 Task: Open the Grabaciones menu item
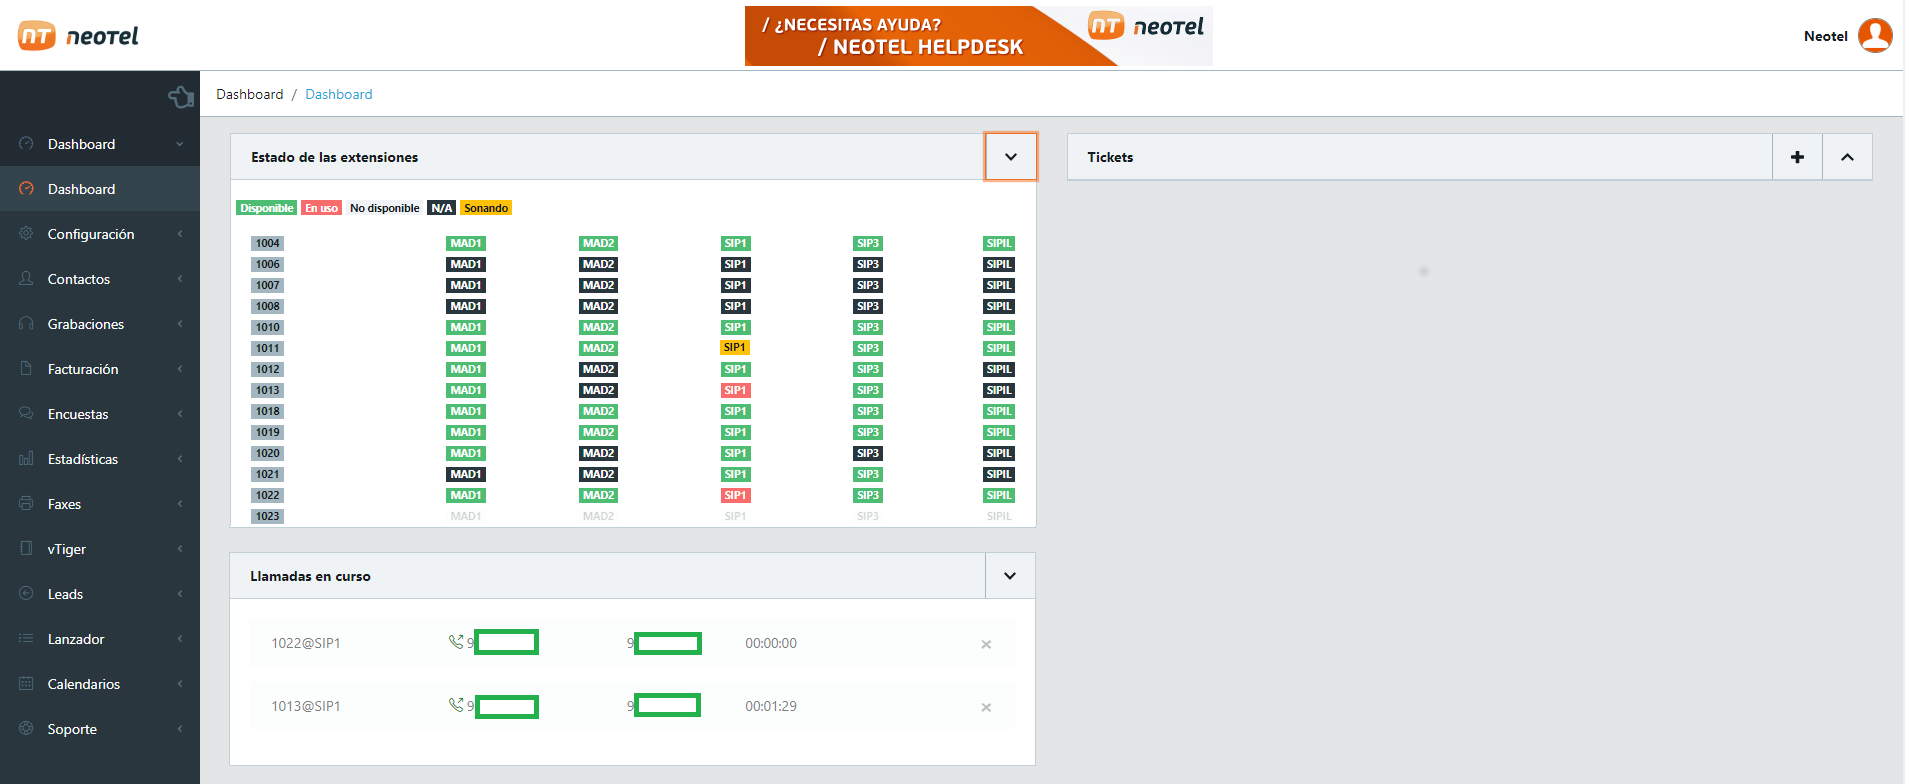click(x=86, y=324)
